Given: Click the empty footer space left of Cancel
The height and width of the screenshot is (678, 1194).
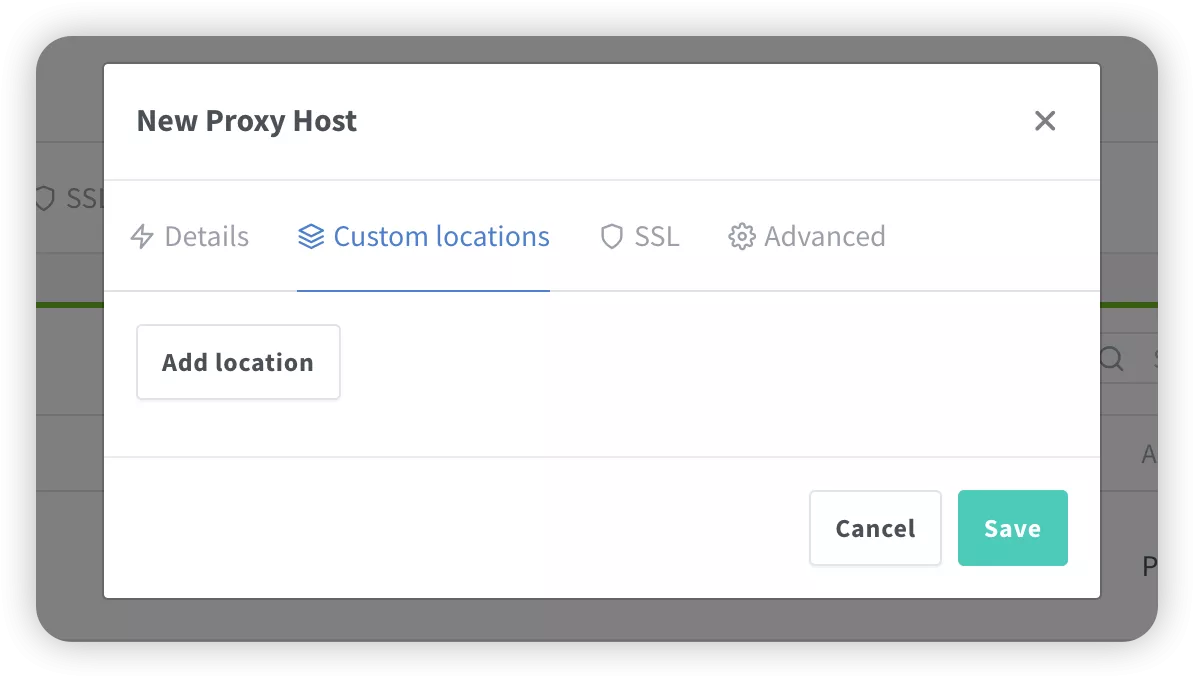Looking at the screenshot, I should tap(450, 528).
